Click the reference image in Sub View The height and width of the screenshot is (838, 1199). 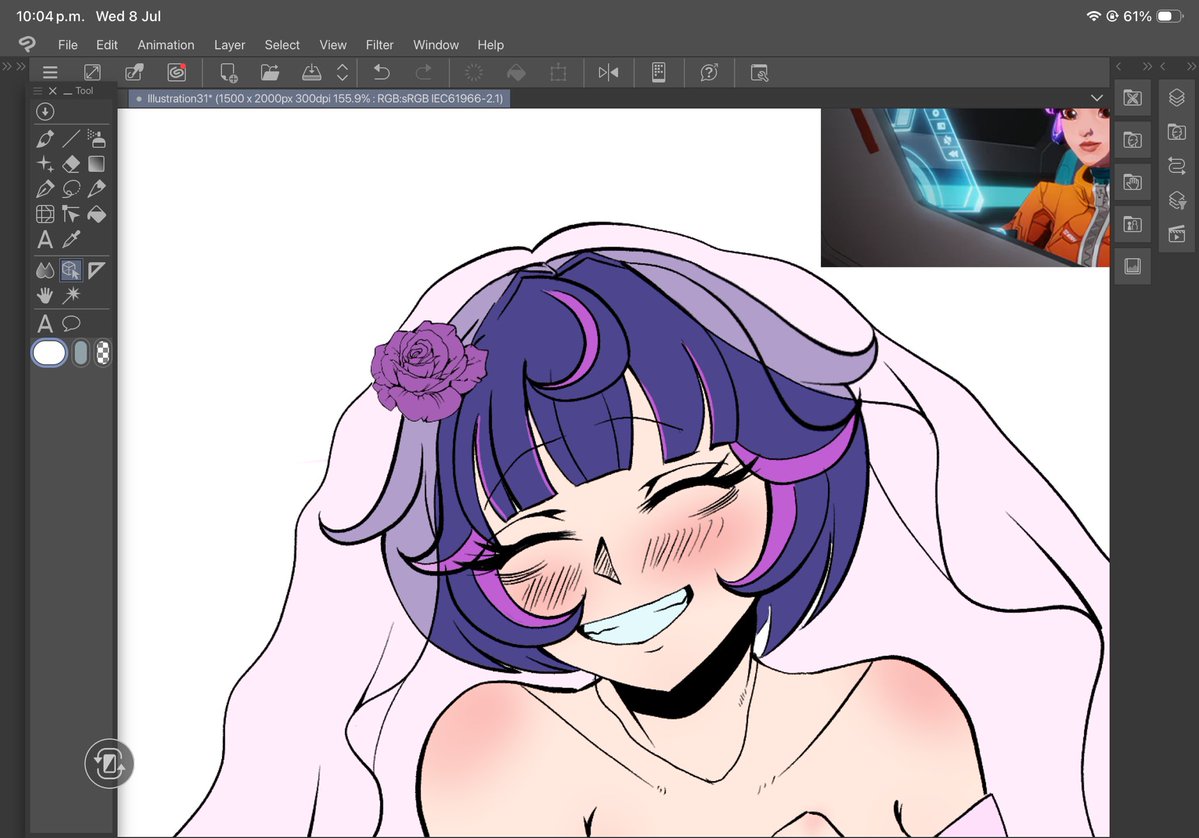(965, 187)
